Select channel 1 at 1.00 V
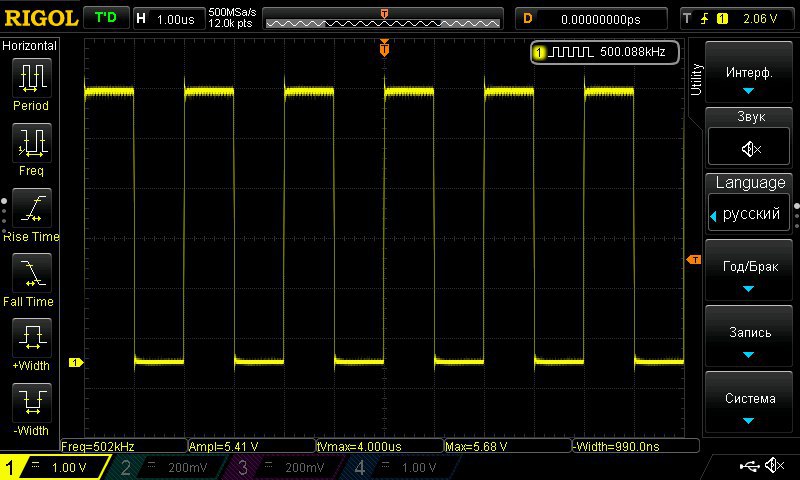Screen dimensions: 800x480 [55, 467]
